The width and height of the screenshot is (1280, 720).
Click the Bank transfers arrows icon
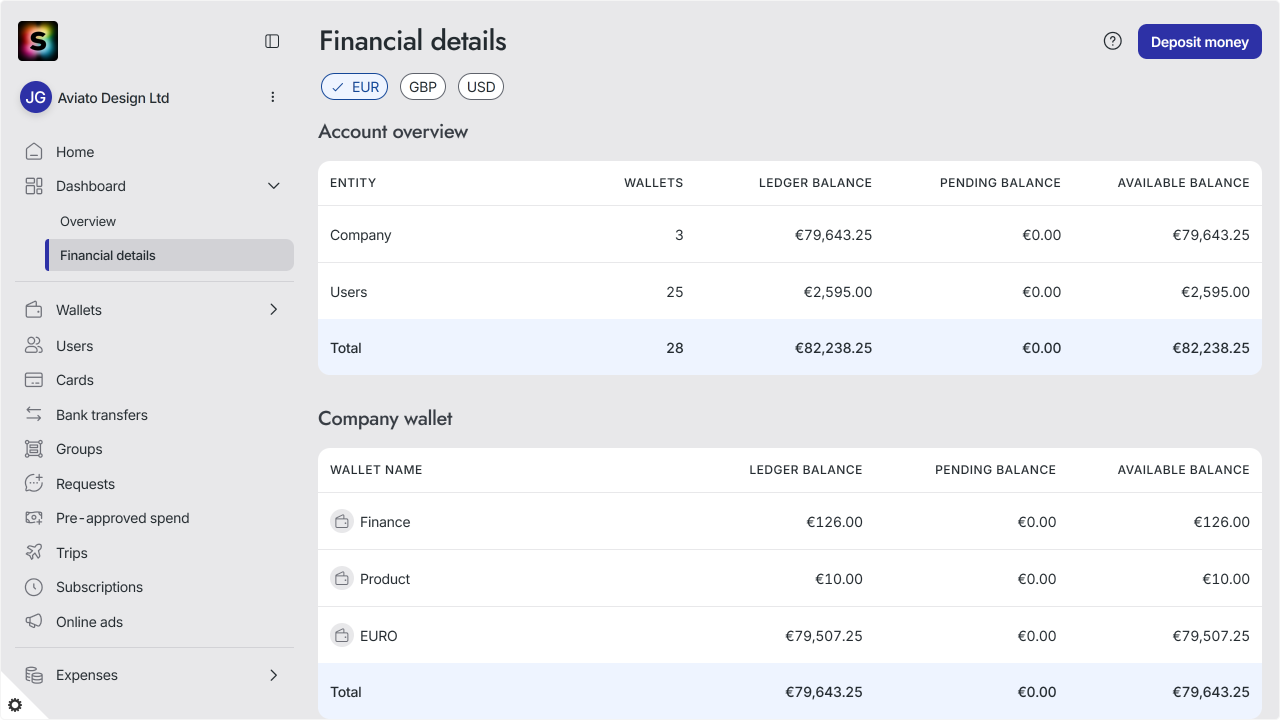[x=34, y=415]
